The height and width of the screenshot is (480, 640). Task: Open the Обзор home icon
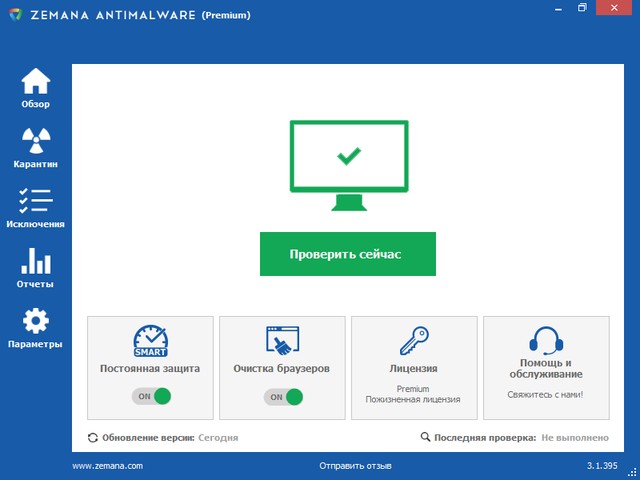coord(35,81)
